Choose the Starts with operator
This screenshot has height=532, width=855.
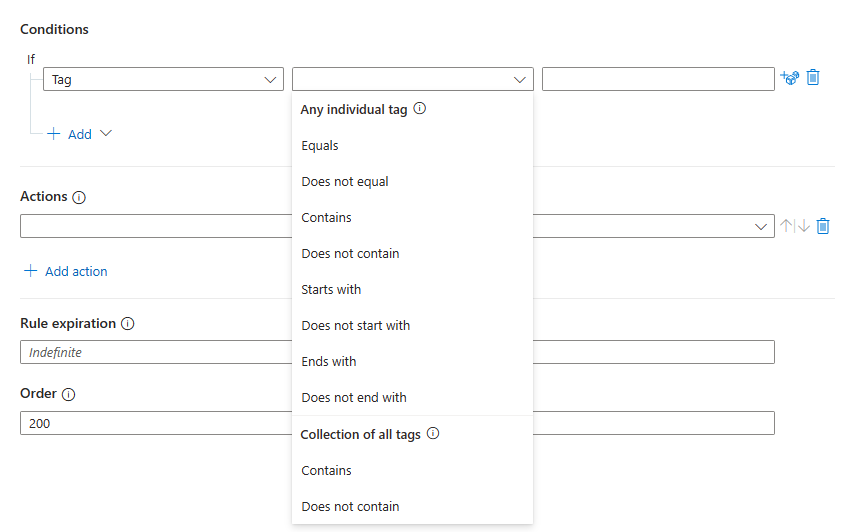[x=331, y=289]
